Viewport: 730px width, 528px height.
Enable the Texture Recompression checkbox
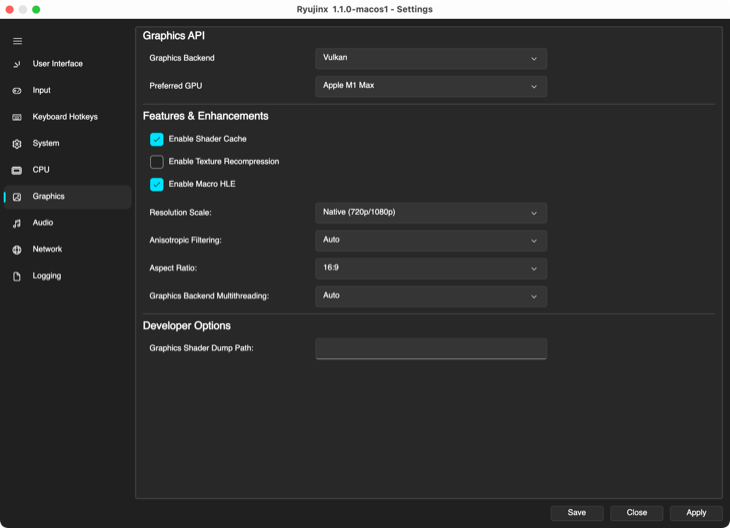[157, 162]
